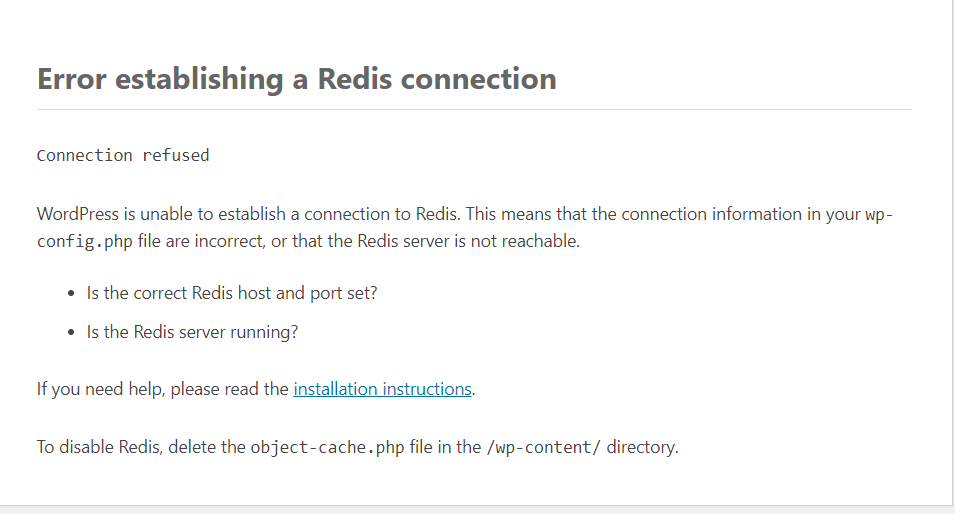Click the object-cache.php filename text
955x514 pixels.
tap(328, 448)
